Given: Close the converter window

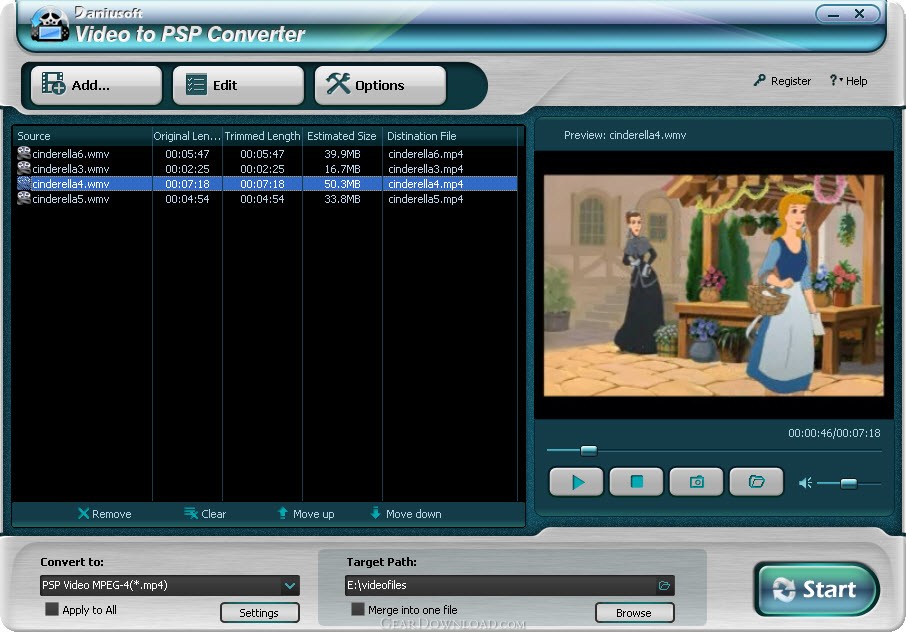Looking at the screenshot, I should coord(859,13).
